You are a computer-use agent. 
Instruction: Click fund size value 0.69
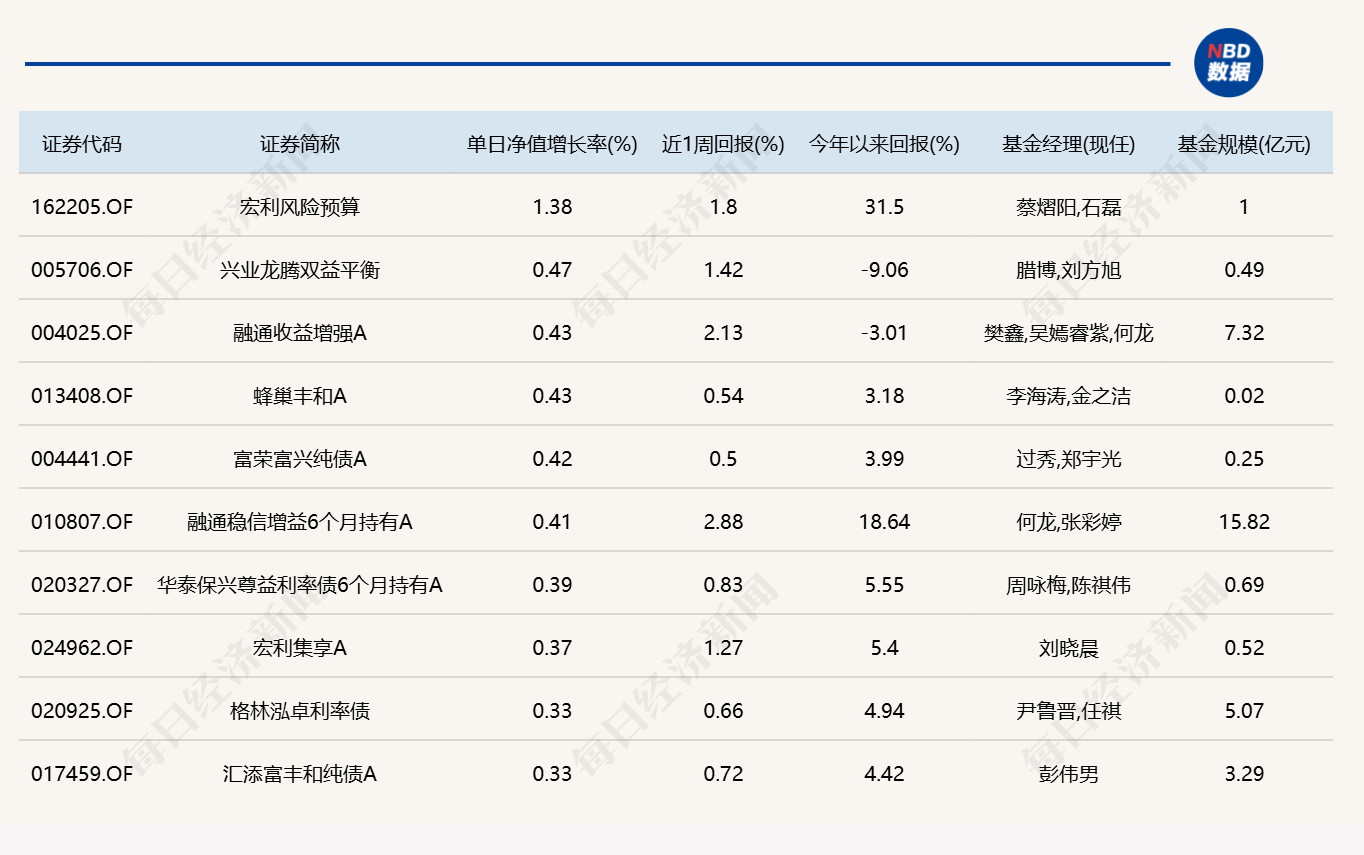click(1244, 585)
